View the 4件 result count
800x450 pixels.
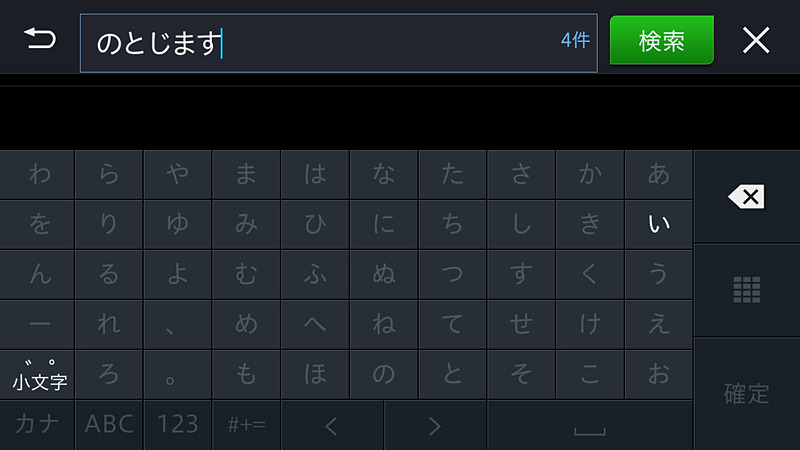point(575,41)
